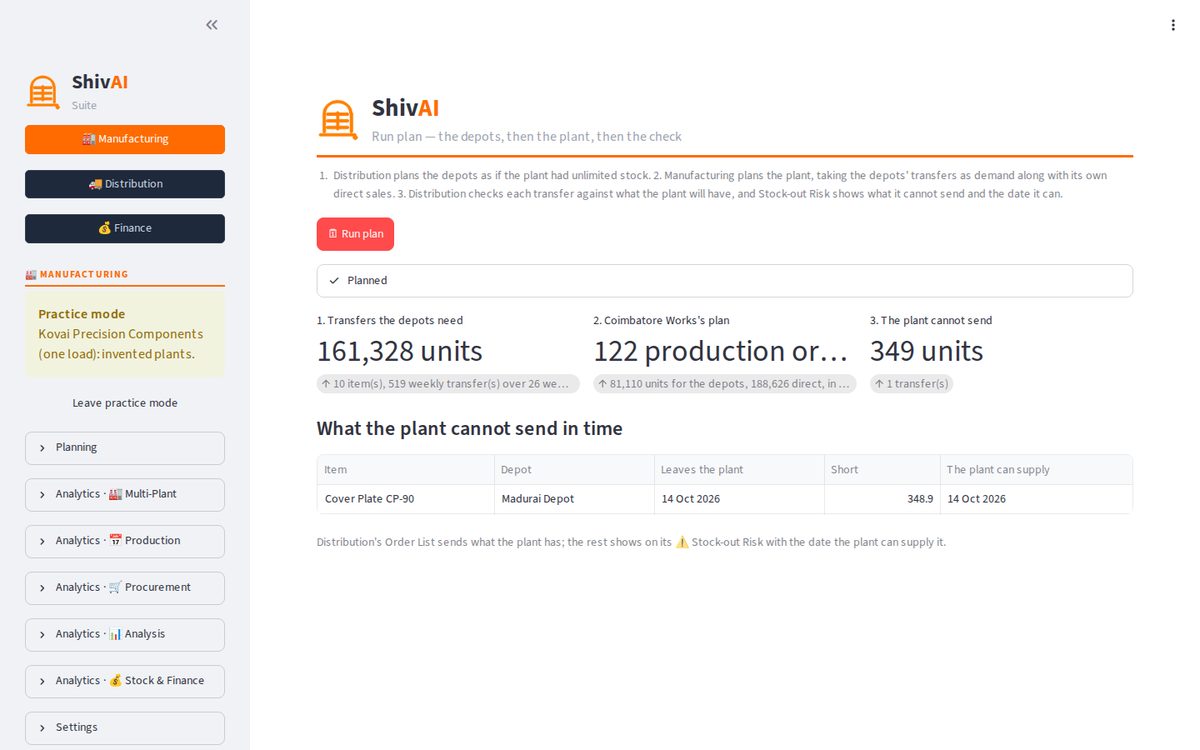The image size is (1200, 750).
Task: Expand the Settings section
Action: 125,728
